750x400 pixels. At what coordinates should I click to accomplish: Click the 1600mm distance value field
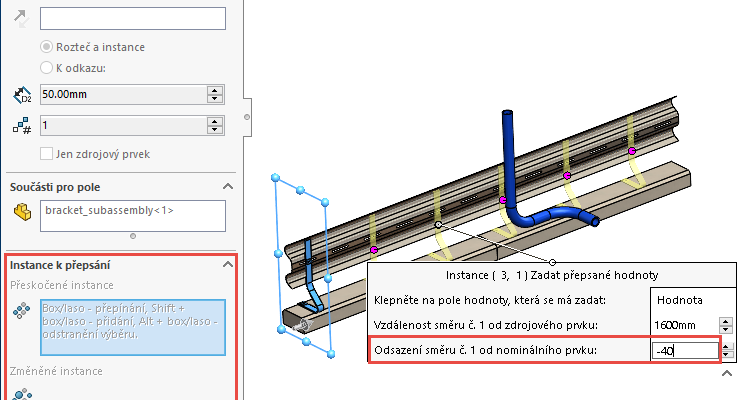(x=684, y=325)
